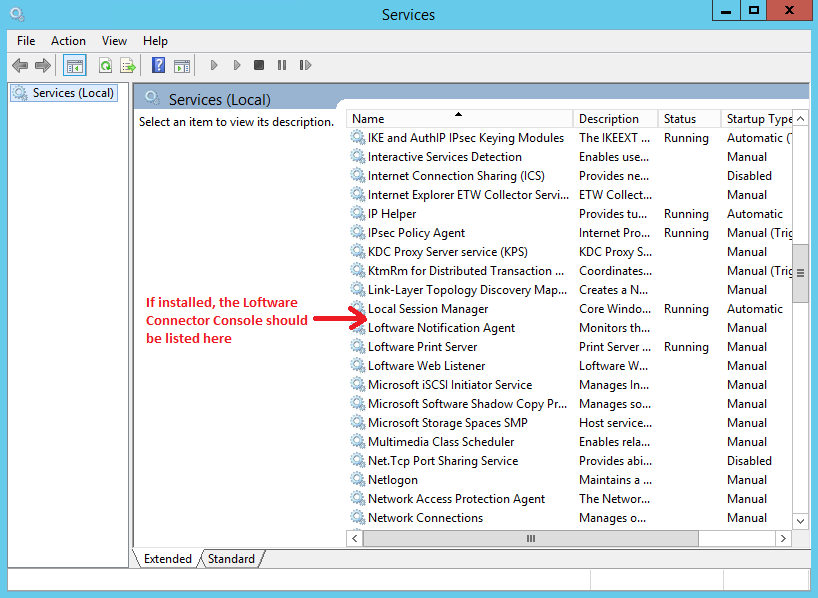Switch to the Standard tab
Screen dimensions: 818x598
click(231, 559)
